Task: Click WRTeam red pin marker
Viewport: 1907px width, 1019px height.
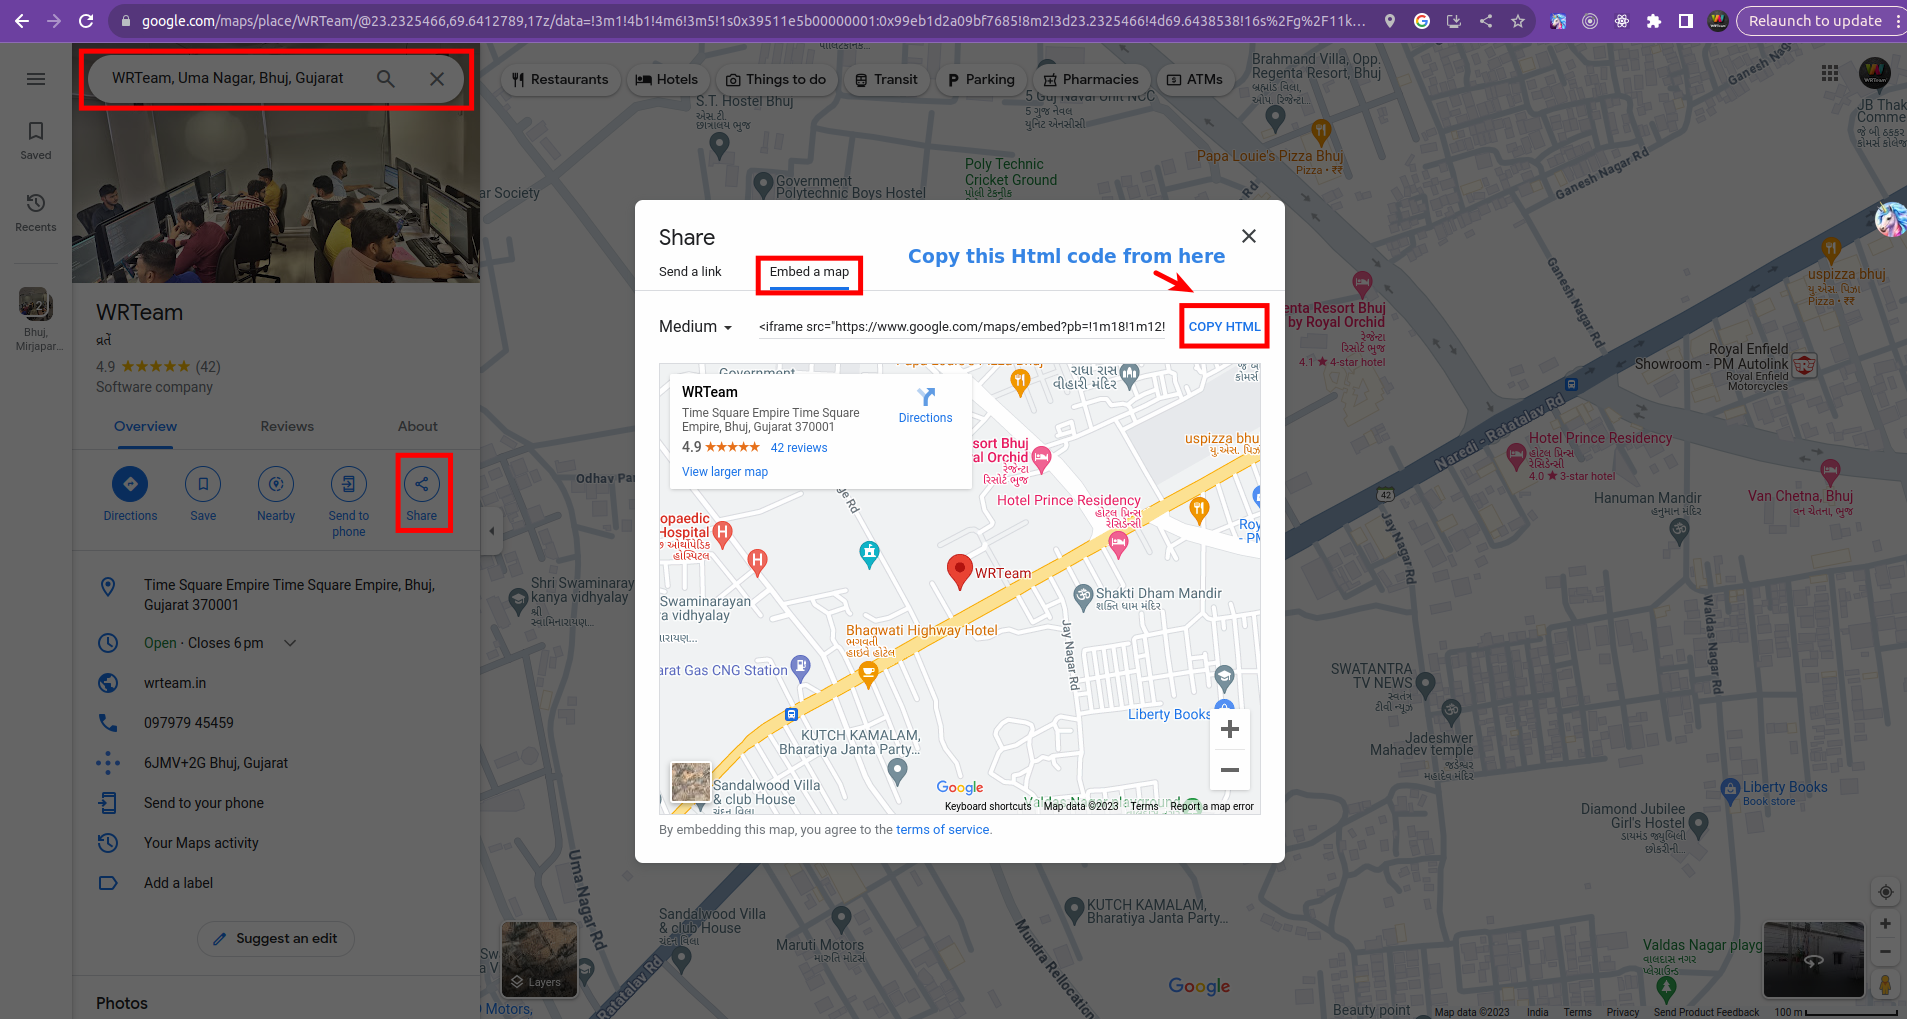Action: pos(960,571)
